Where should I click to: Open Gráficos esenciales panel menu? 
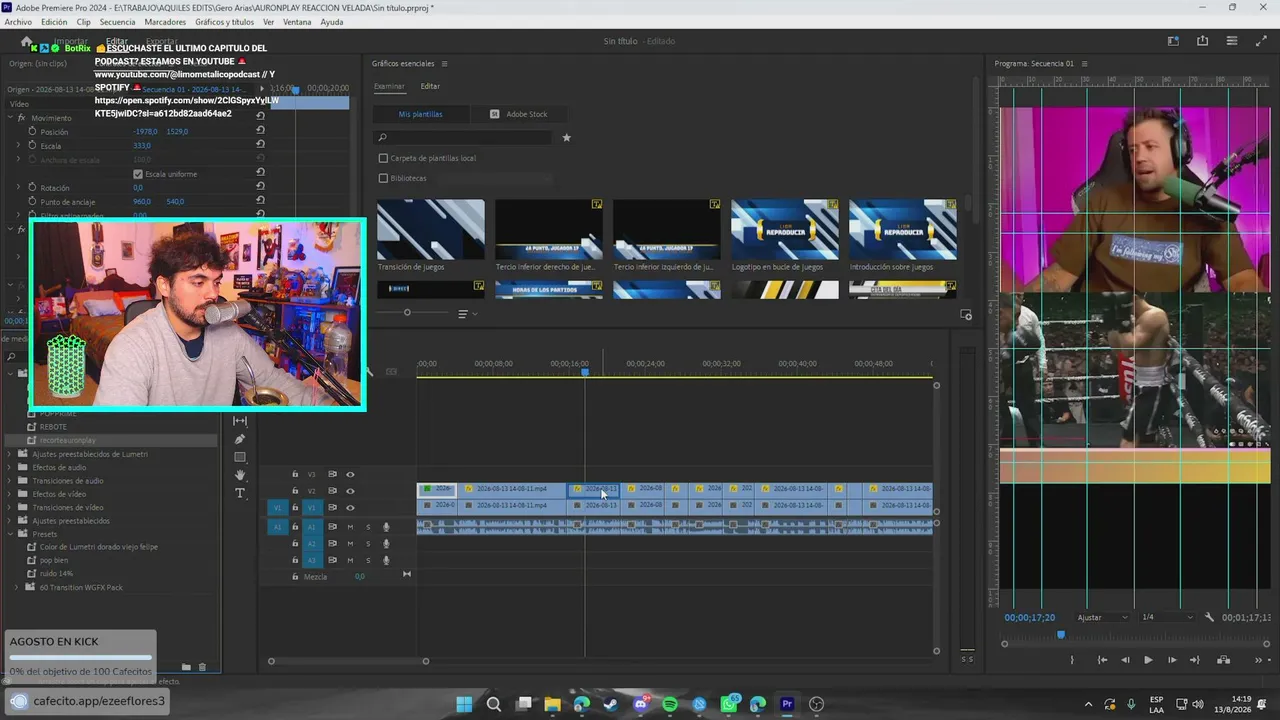444,64
